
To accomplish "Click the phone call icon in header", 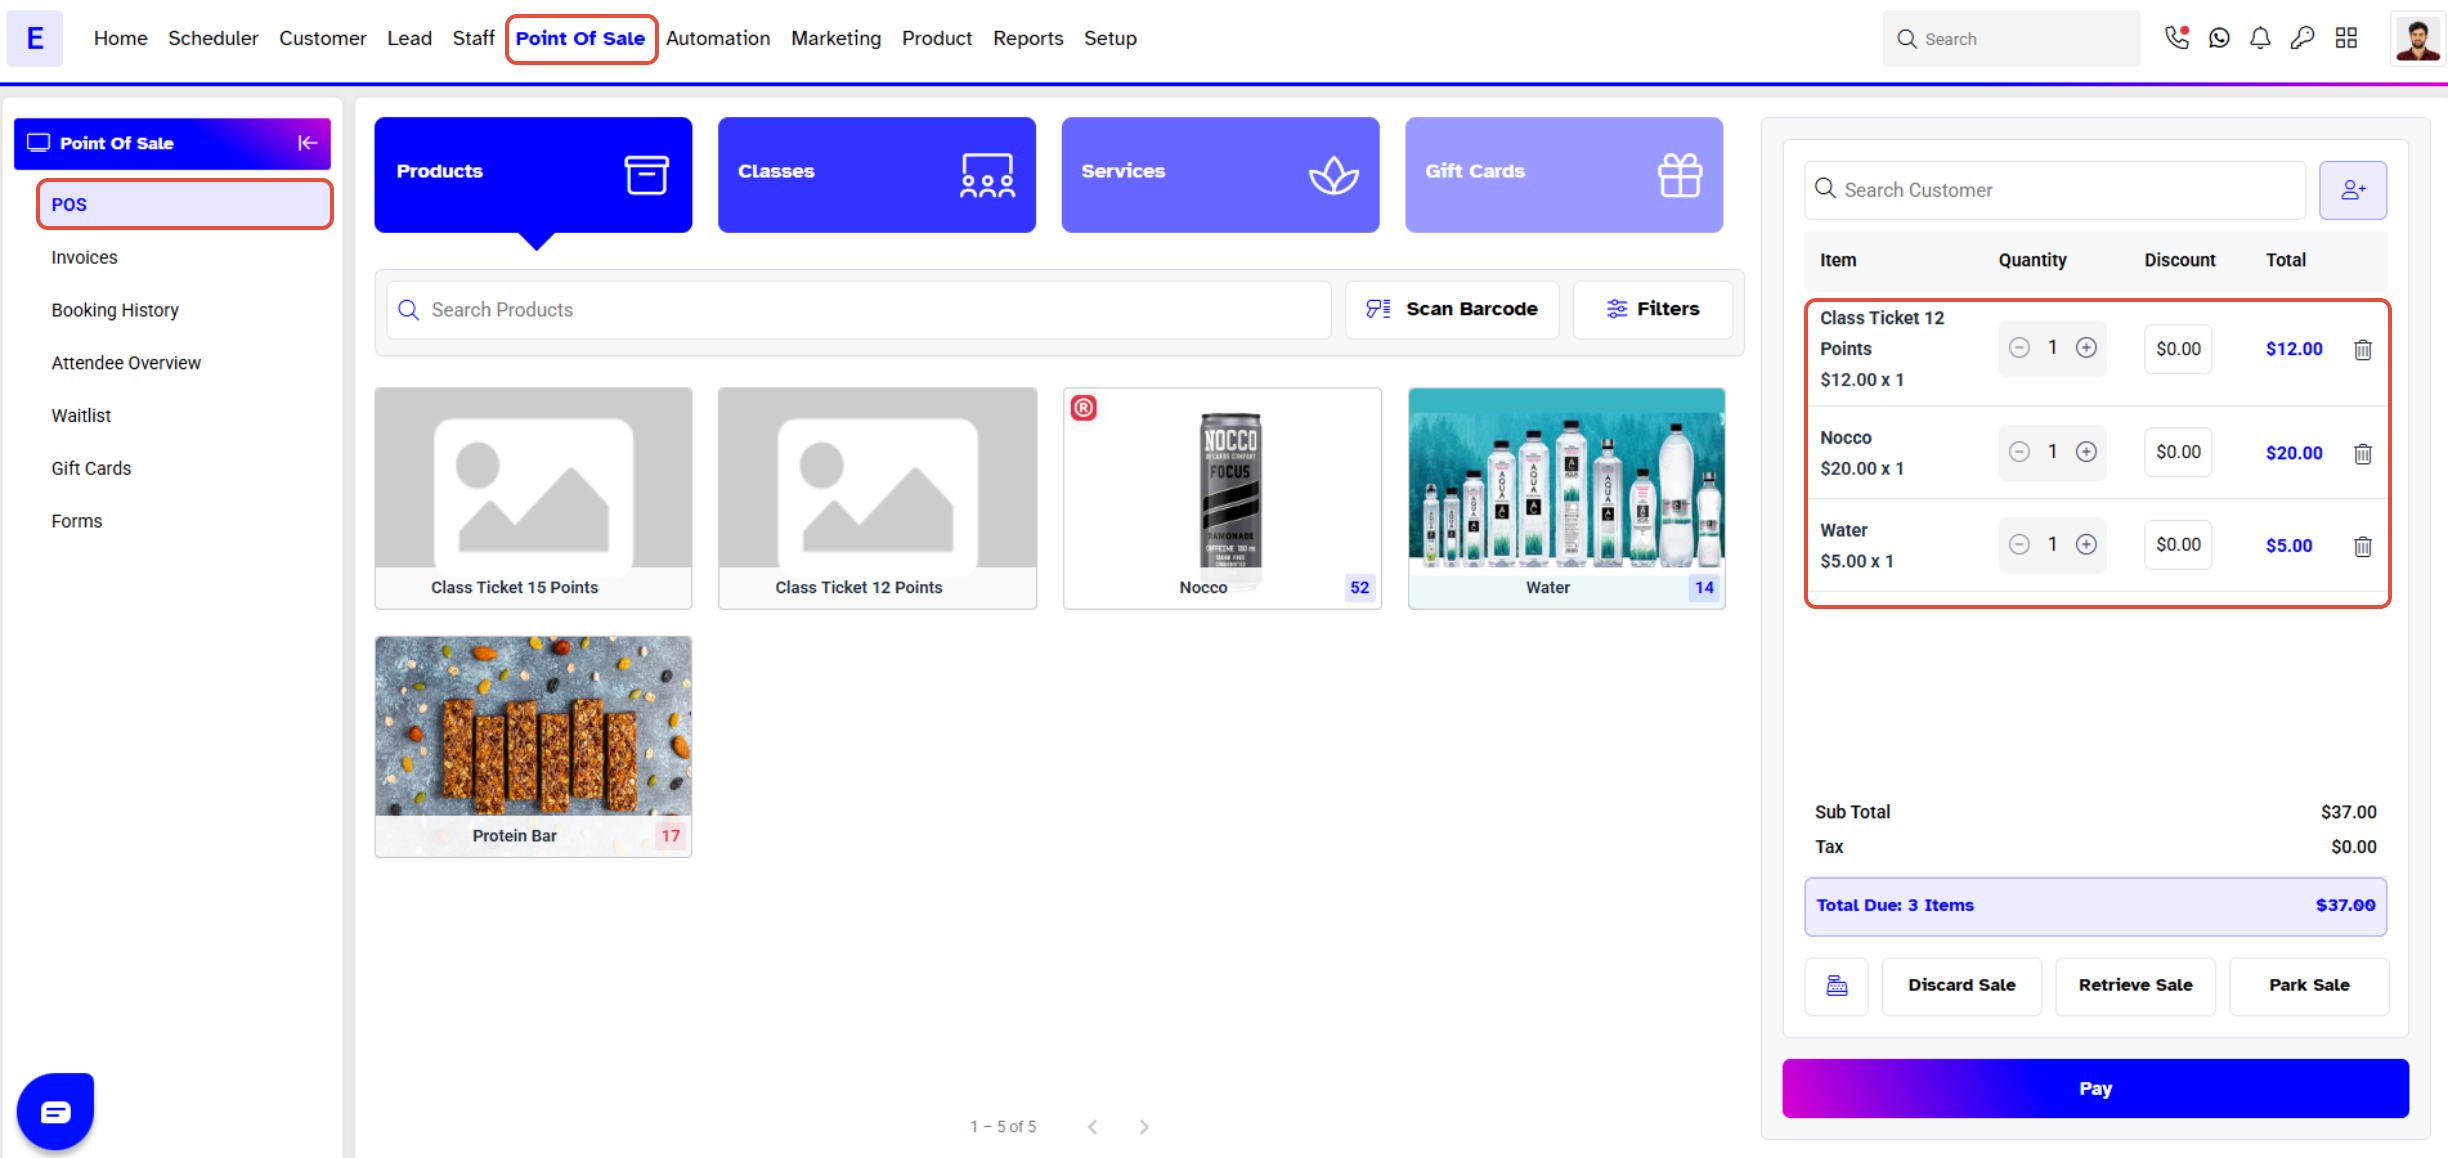I will point(2175,38).
